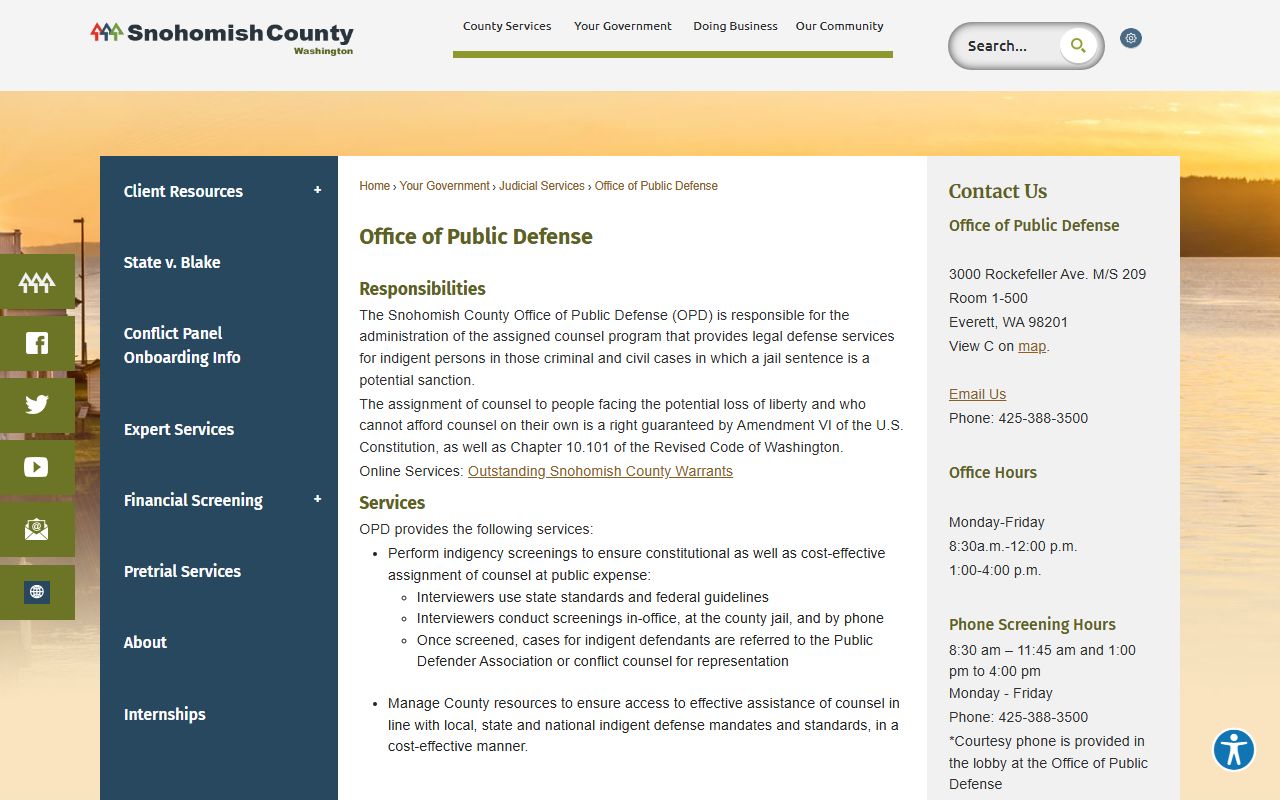Open the county trees logo sidebar icon
The height and width of the screenshot is (800, 1280).
(37, 282)
